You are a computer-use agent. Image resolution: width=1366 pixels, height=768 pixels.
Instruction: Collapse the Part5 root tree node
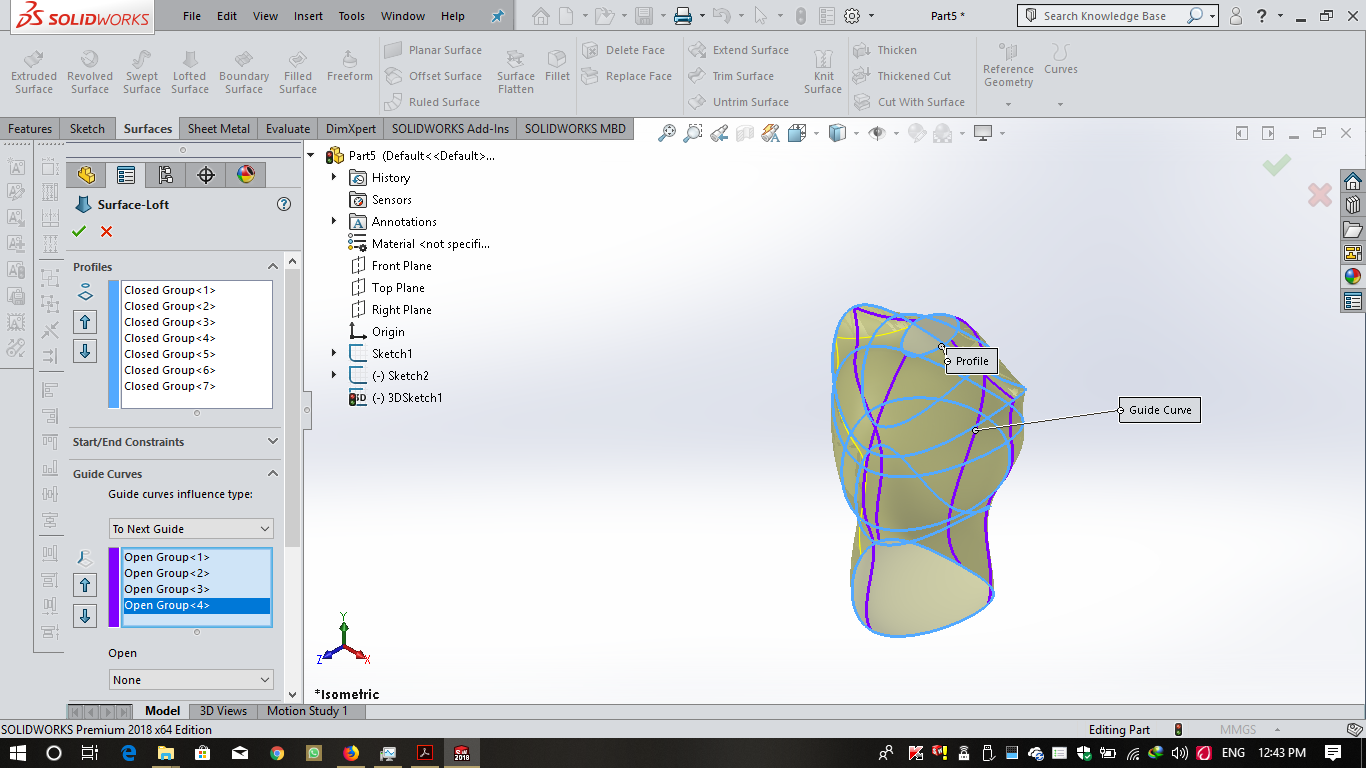(311, 155)
